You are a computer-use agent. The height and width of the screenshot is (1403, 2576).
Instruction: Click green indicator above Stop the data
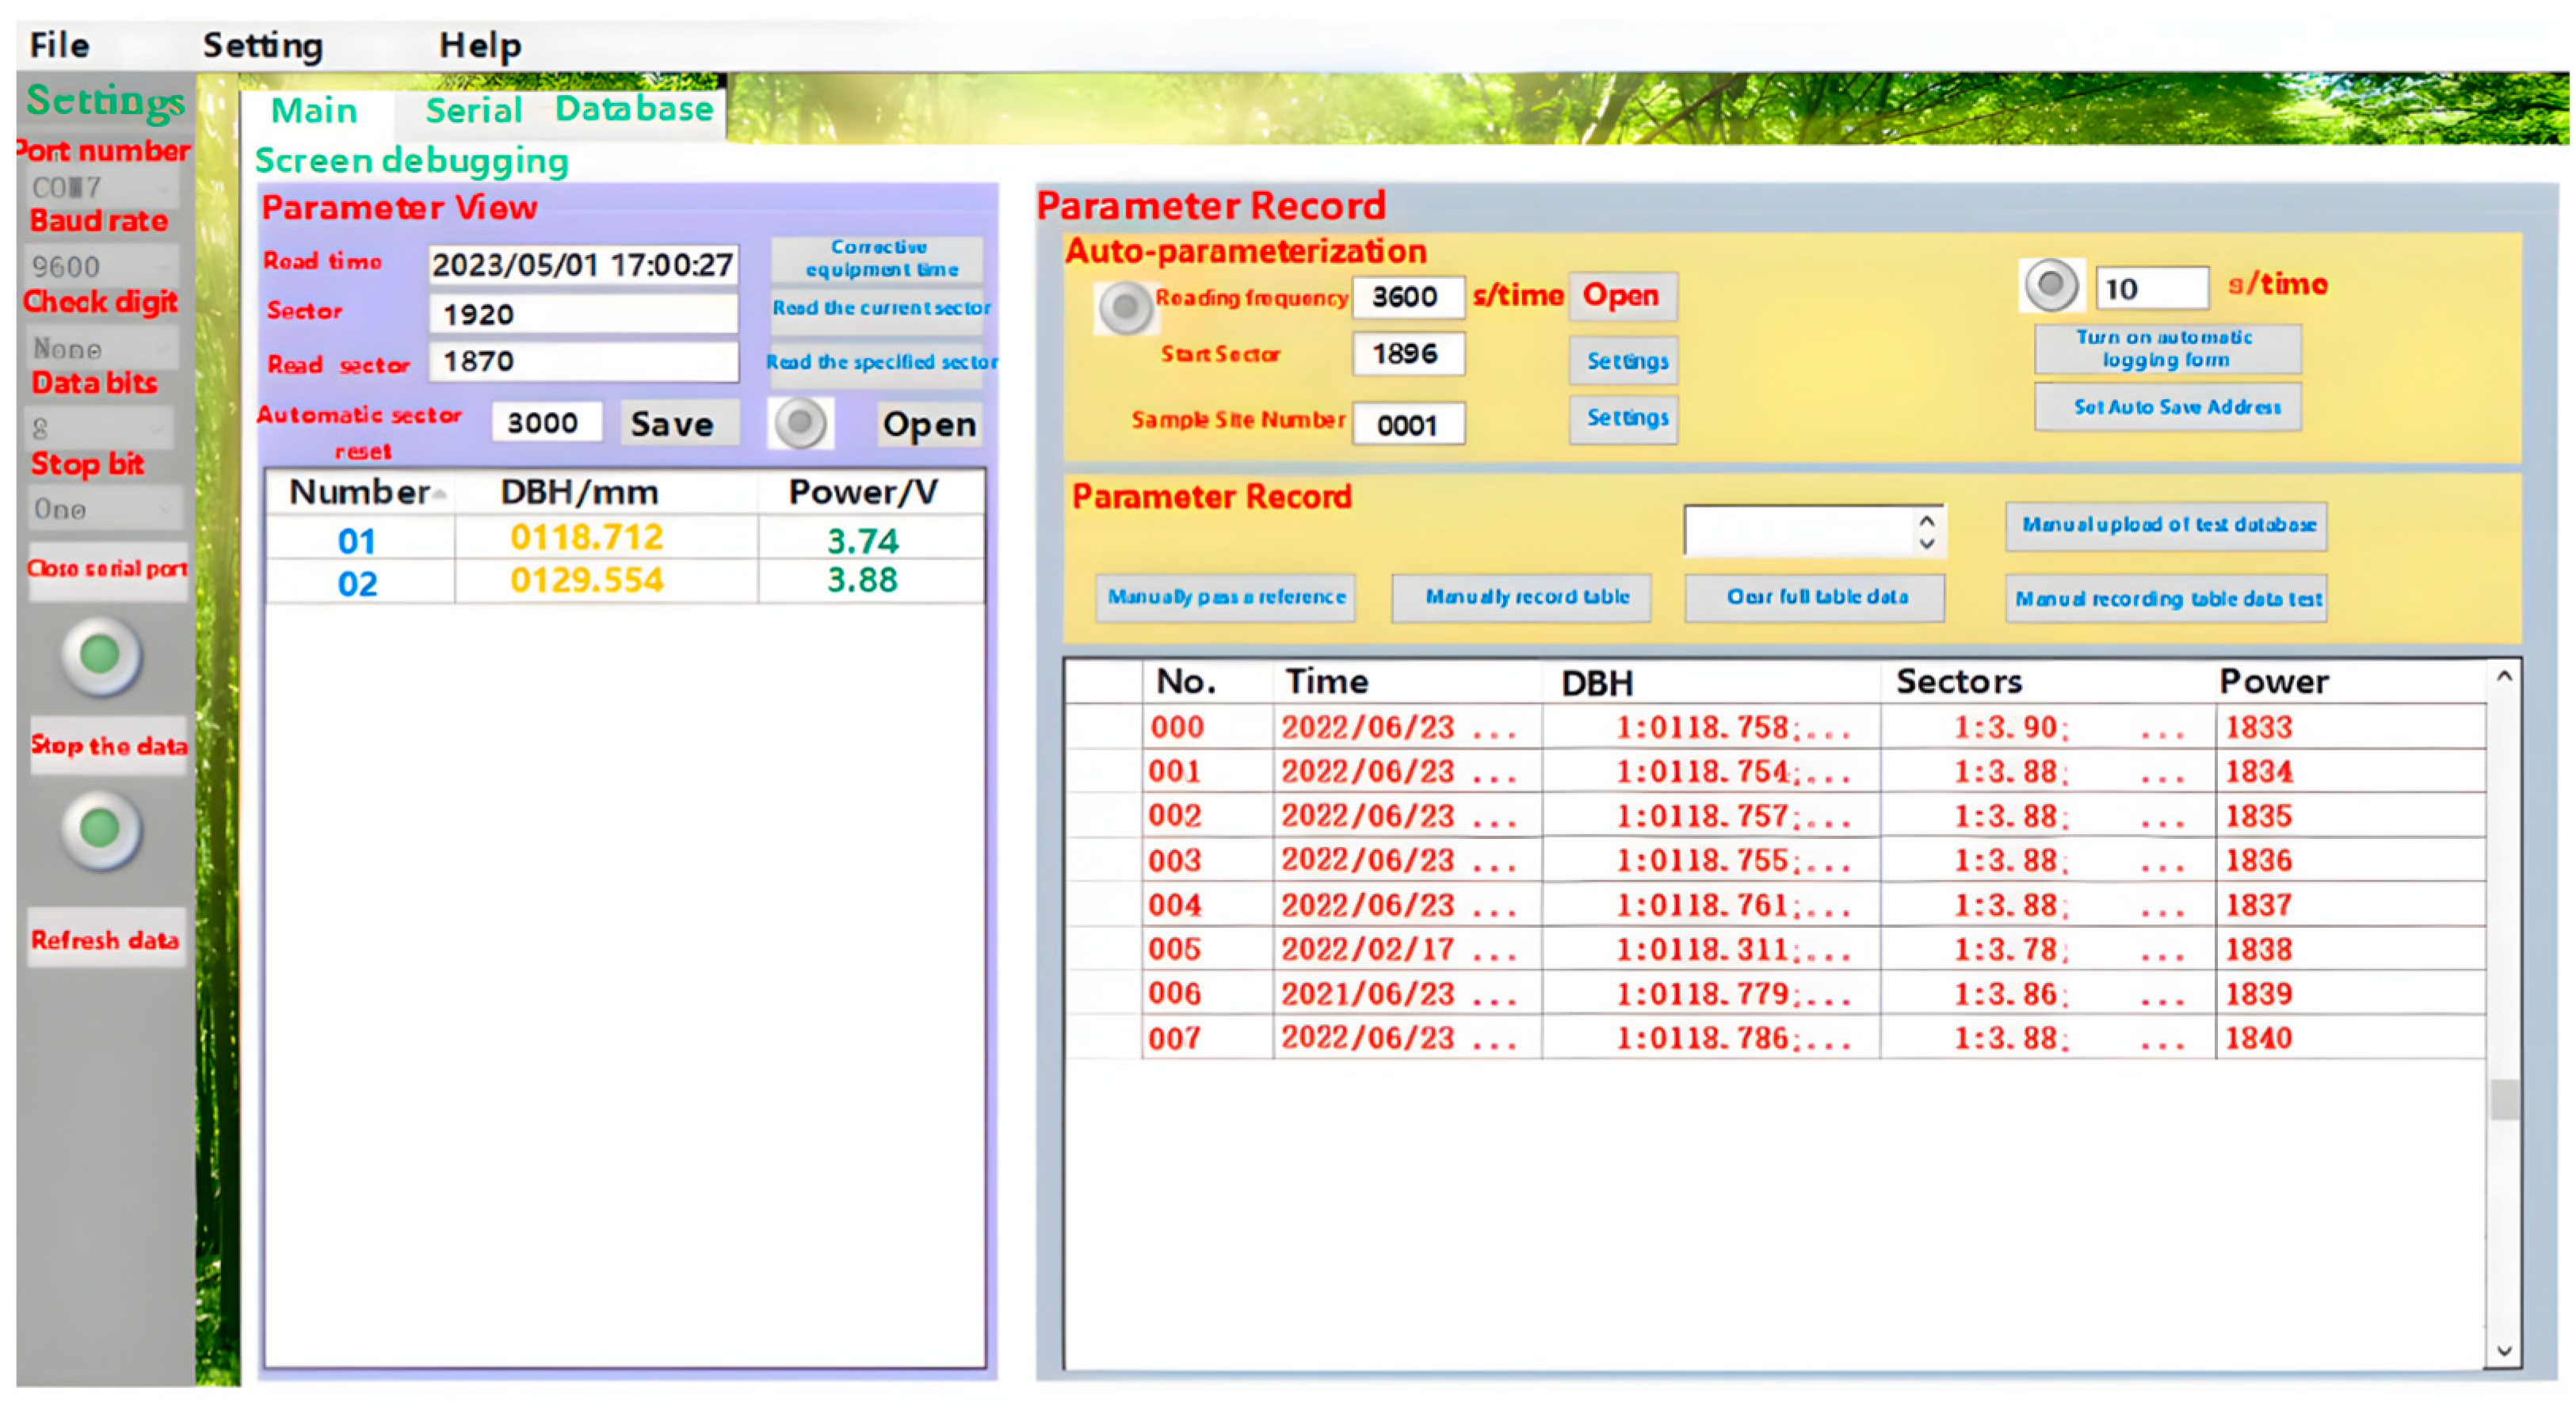100,656
